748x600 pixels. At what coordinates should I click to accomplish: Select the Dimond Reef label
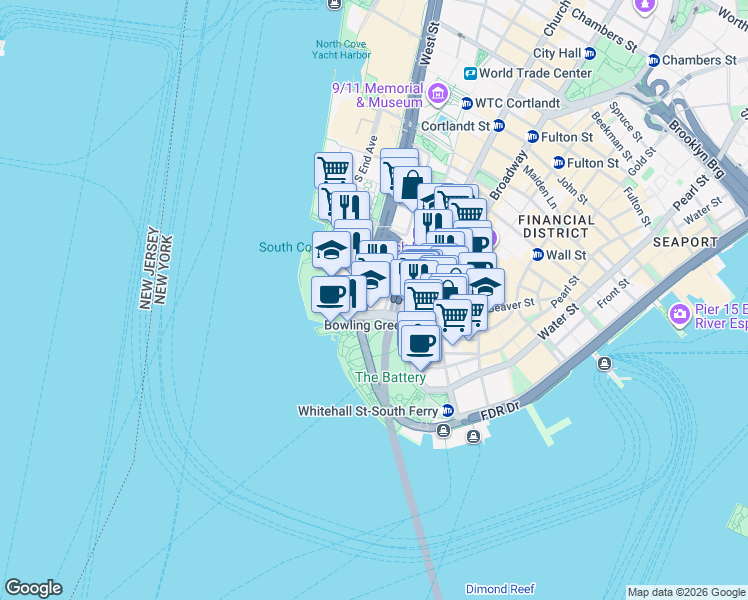pos(500,589)
